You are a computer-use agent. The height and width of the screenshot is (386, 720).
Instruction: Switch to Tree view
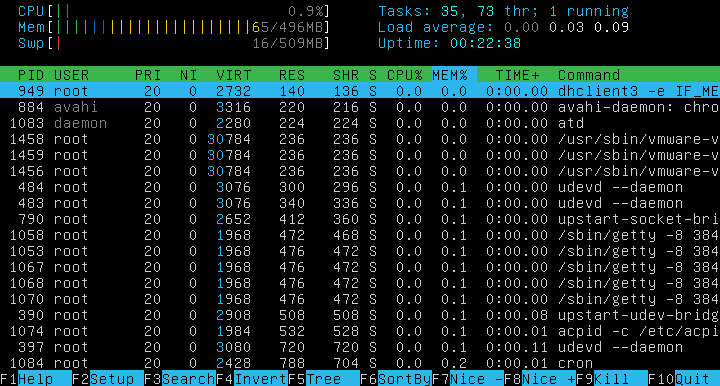(333, 379)
